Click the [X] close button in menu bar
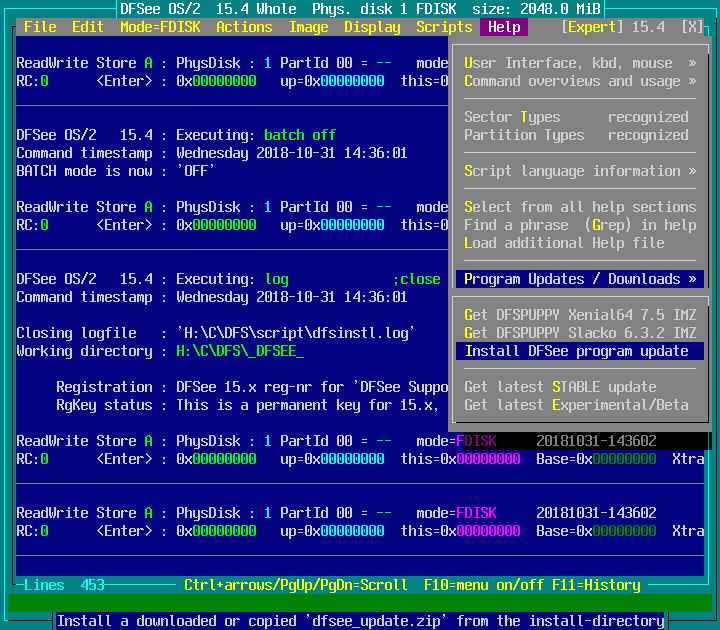 pos(692,27)
